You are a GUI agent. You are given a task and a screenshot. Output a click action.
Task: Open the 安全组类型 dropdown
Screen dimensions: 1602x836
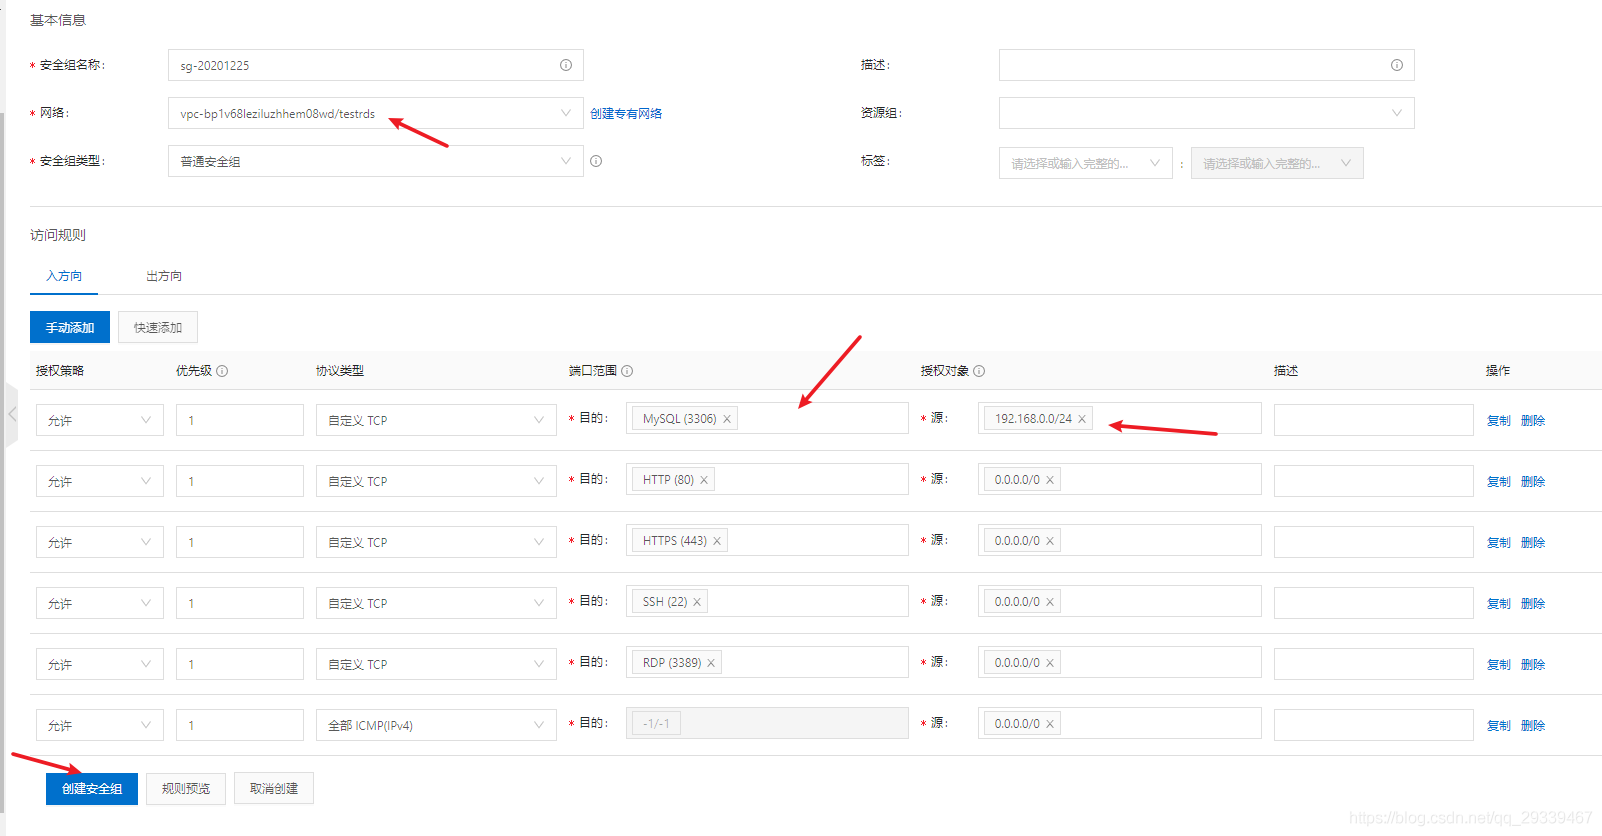click(x=376, y=161)
